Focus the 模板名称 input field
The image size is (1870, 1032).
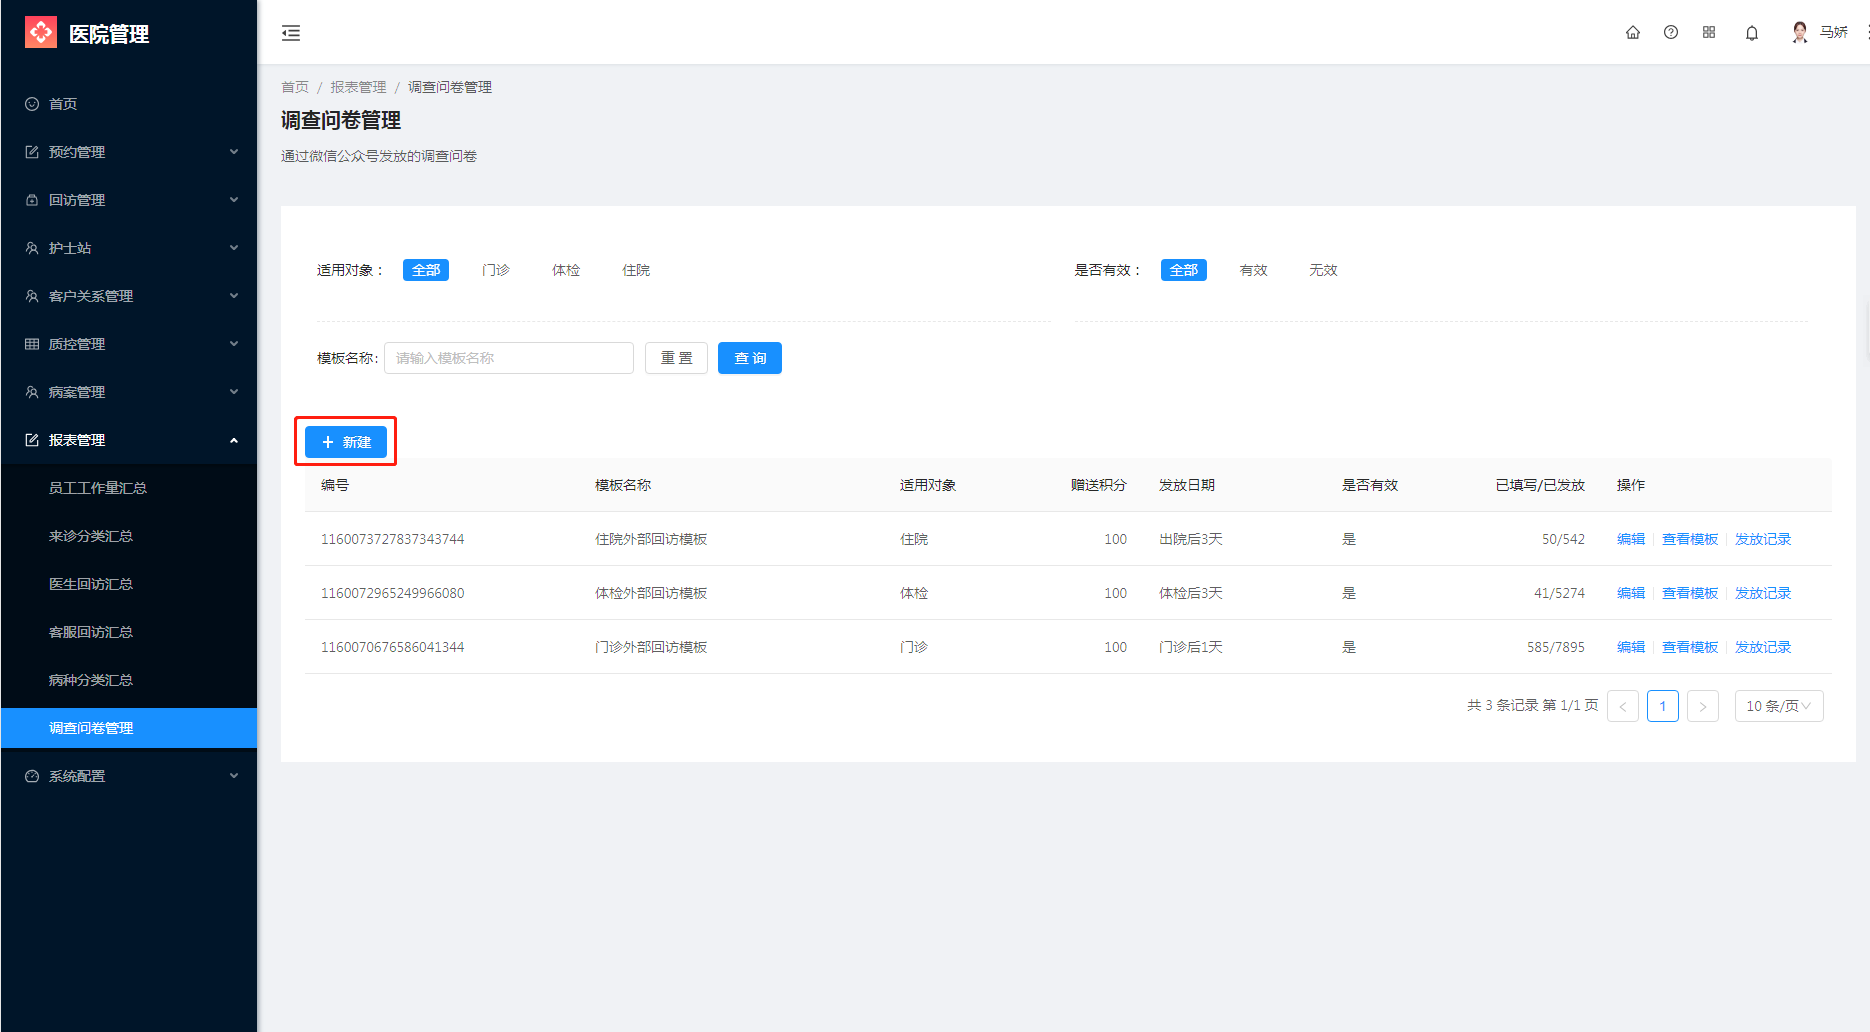click(x=509, y=358)
